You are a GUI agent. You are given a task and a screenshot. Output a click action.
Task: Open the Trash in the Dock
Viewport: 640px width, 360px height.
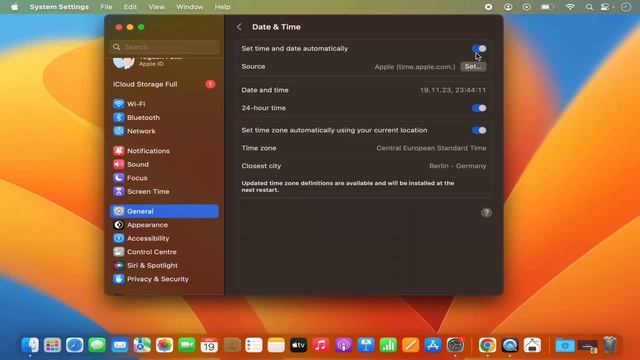[x=610, y=345]
